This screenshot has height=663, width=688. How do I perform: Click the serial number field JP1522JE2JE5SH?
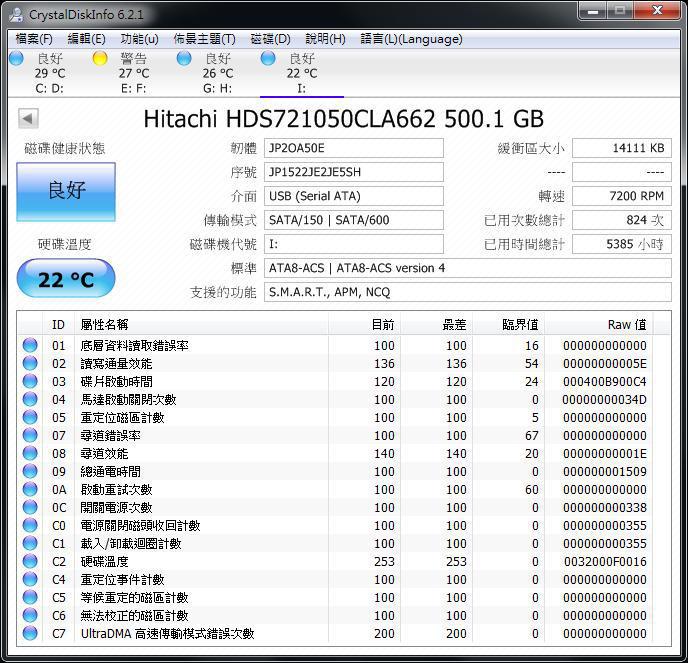pos(354,172)
